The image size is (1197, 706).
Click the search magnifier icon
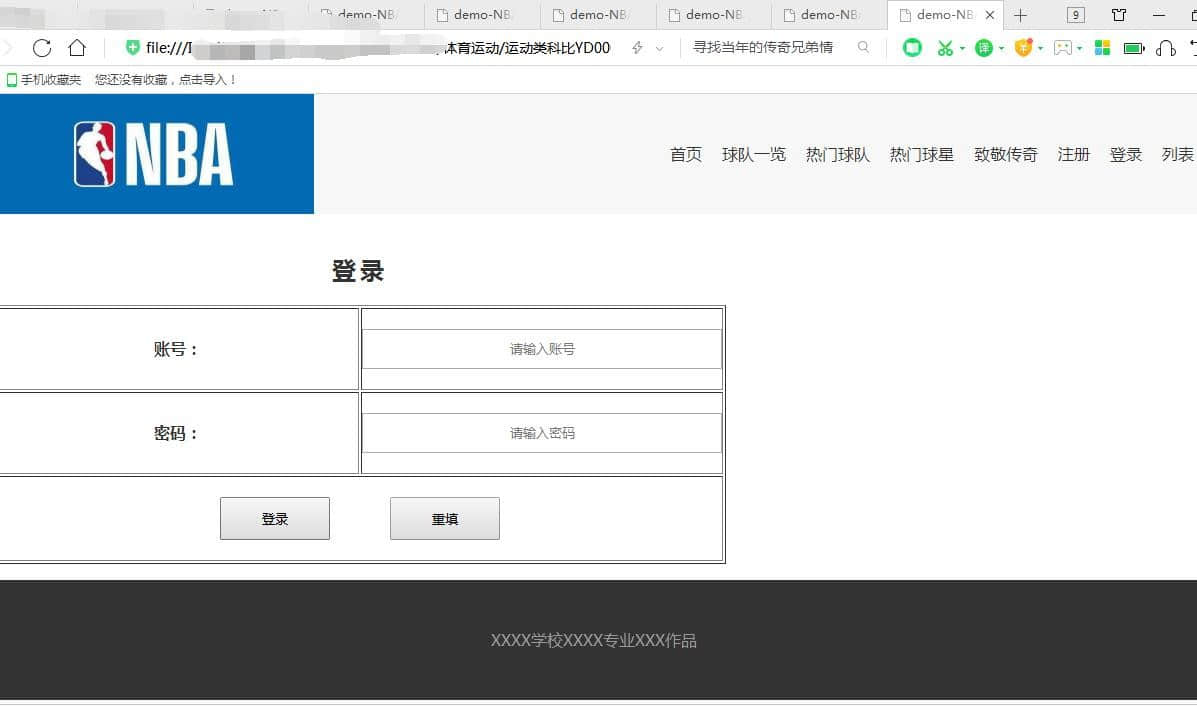(x=864, y=48)
